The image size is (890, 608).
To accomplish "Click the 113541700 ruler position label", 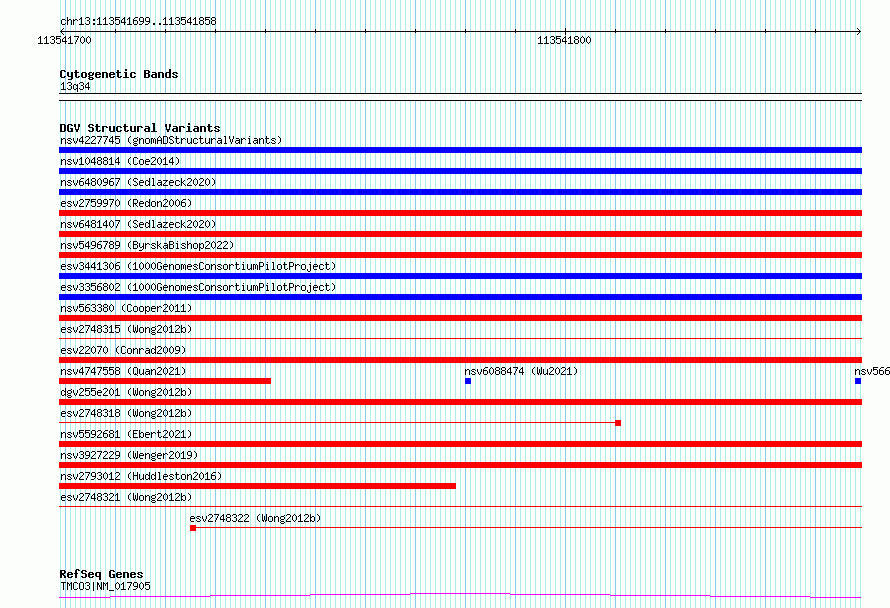I will tap(64, 40).
